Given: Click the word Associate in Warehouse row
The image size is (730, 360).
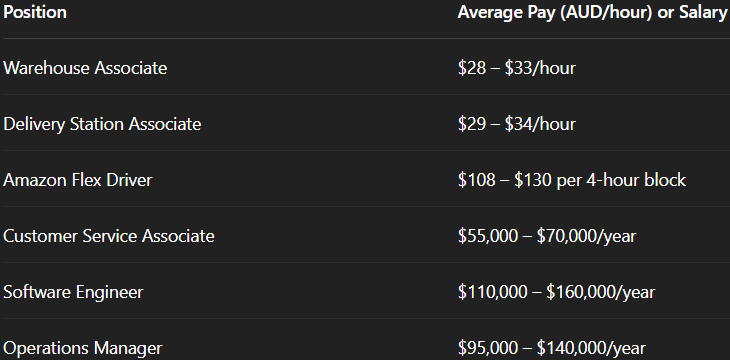Looking at the screenshot, I should [131, 68].
